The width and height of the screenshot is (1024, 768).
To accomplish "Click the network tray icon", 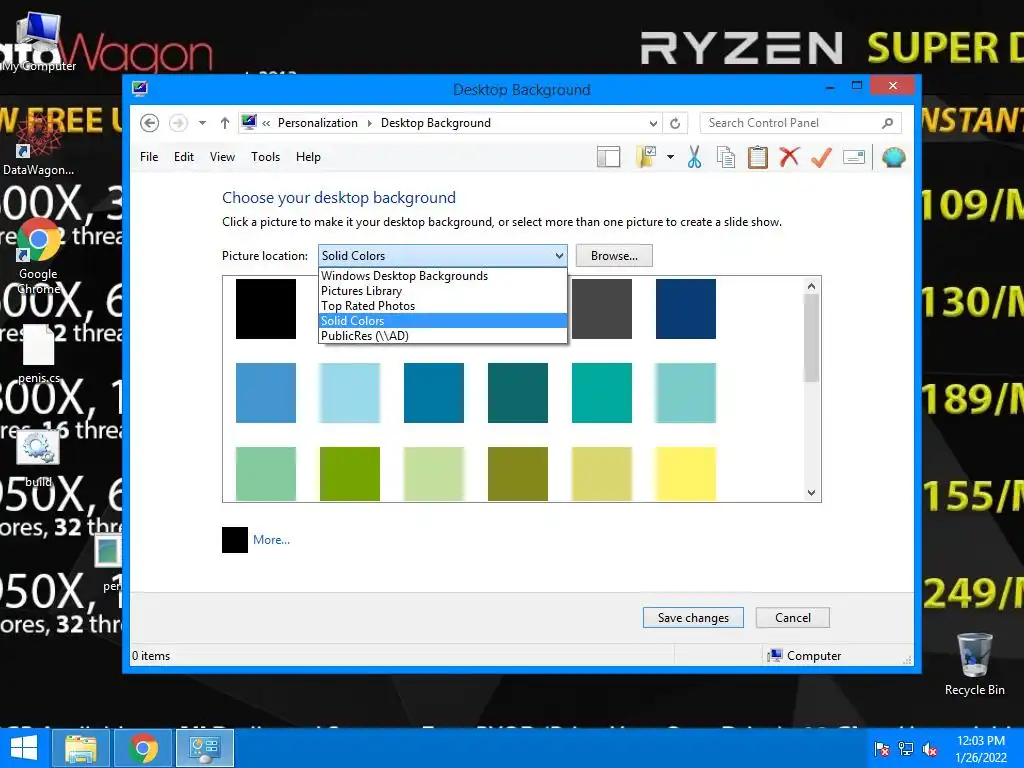I will click(x=906, y=749).
